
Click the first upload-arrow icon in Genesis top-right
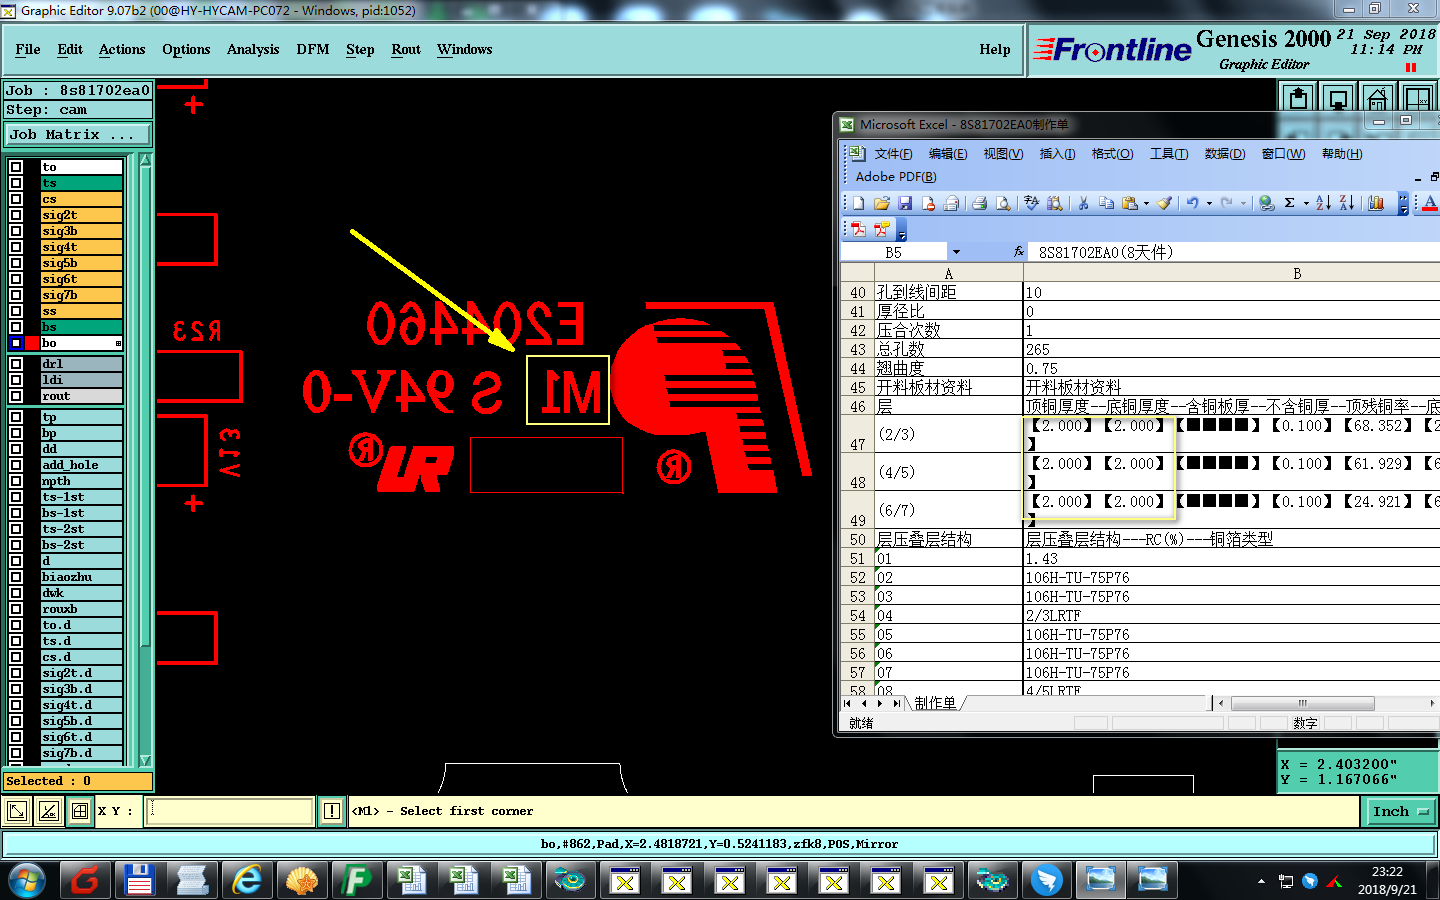click(1298, 98)
